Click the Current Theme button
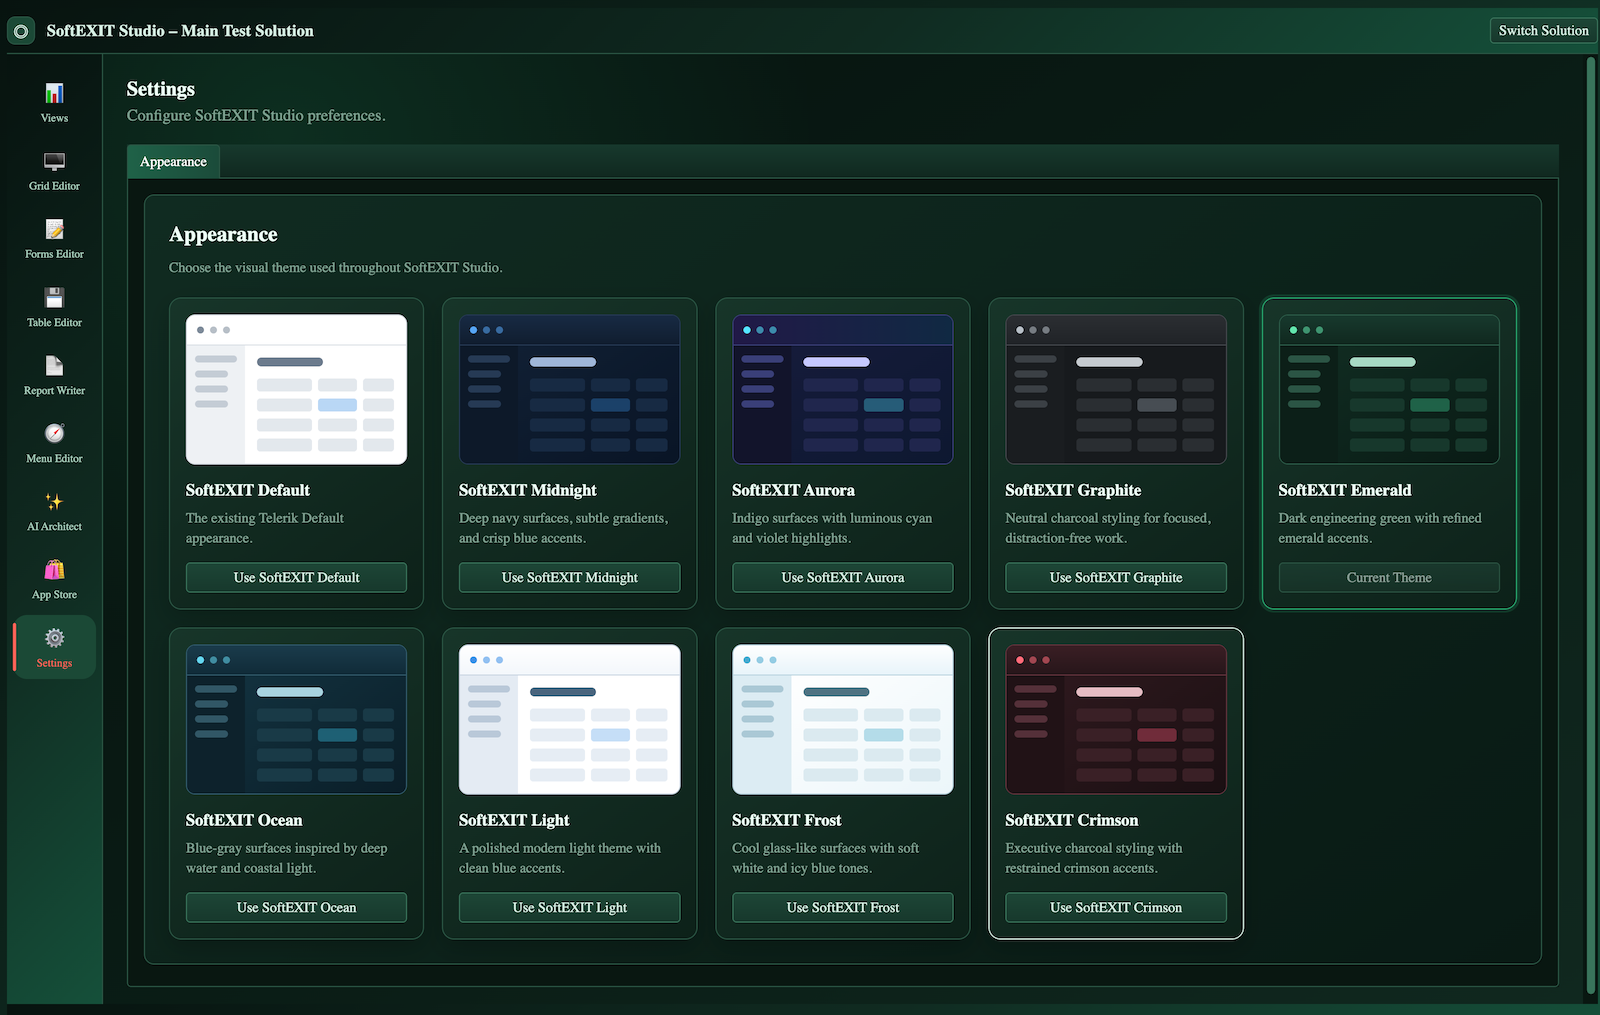This screenshot has width=1600, height=1015. [1389, 578]
